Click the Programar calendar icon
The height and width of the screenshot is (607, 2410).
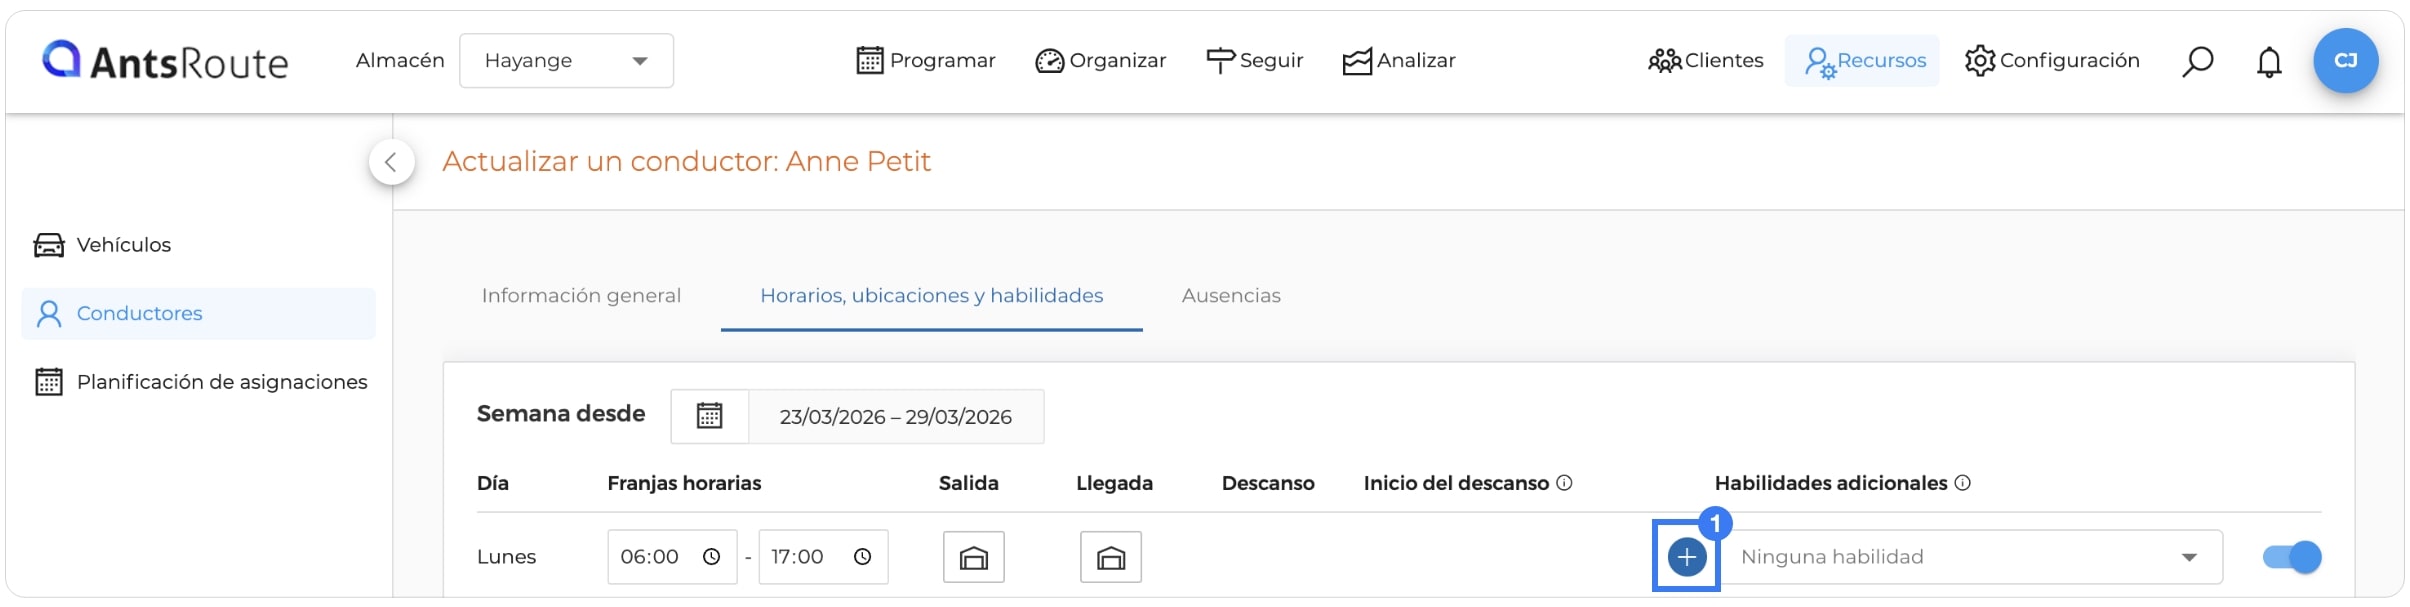pyautogui.click(x=870, y=61)
